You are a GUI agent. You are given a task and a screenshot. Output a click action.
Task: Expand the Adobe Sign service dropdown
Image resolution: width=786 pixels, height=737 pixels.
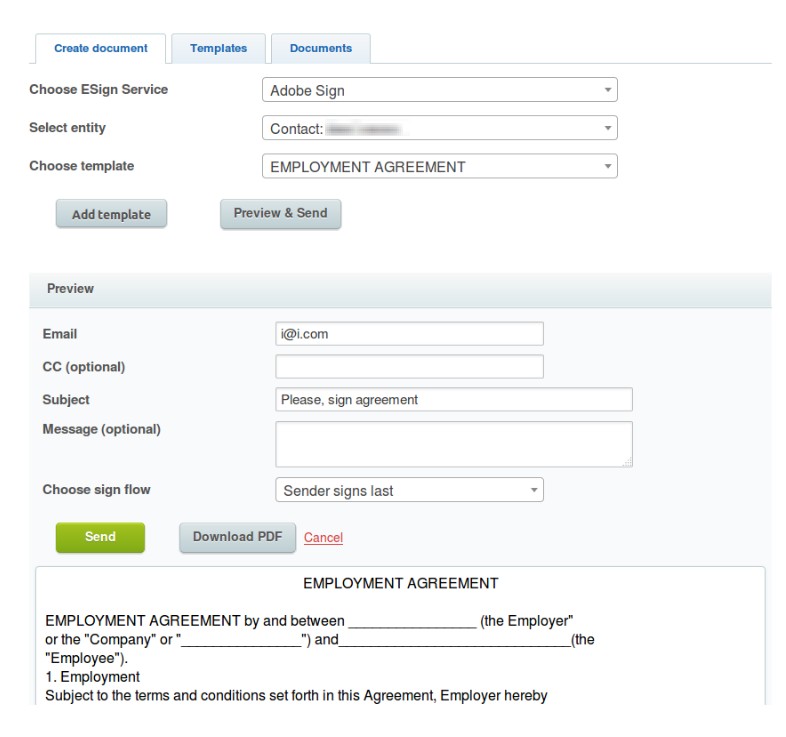click(439, 90)
